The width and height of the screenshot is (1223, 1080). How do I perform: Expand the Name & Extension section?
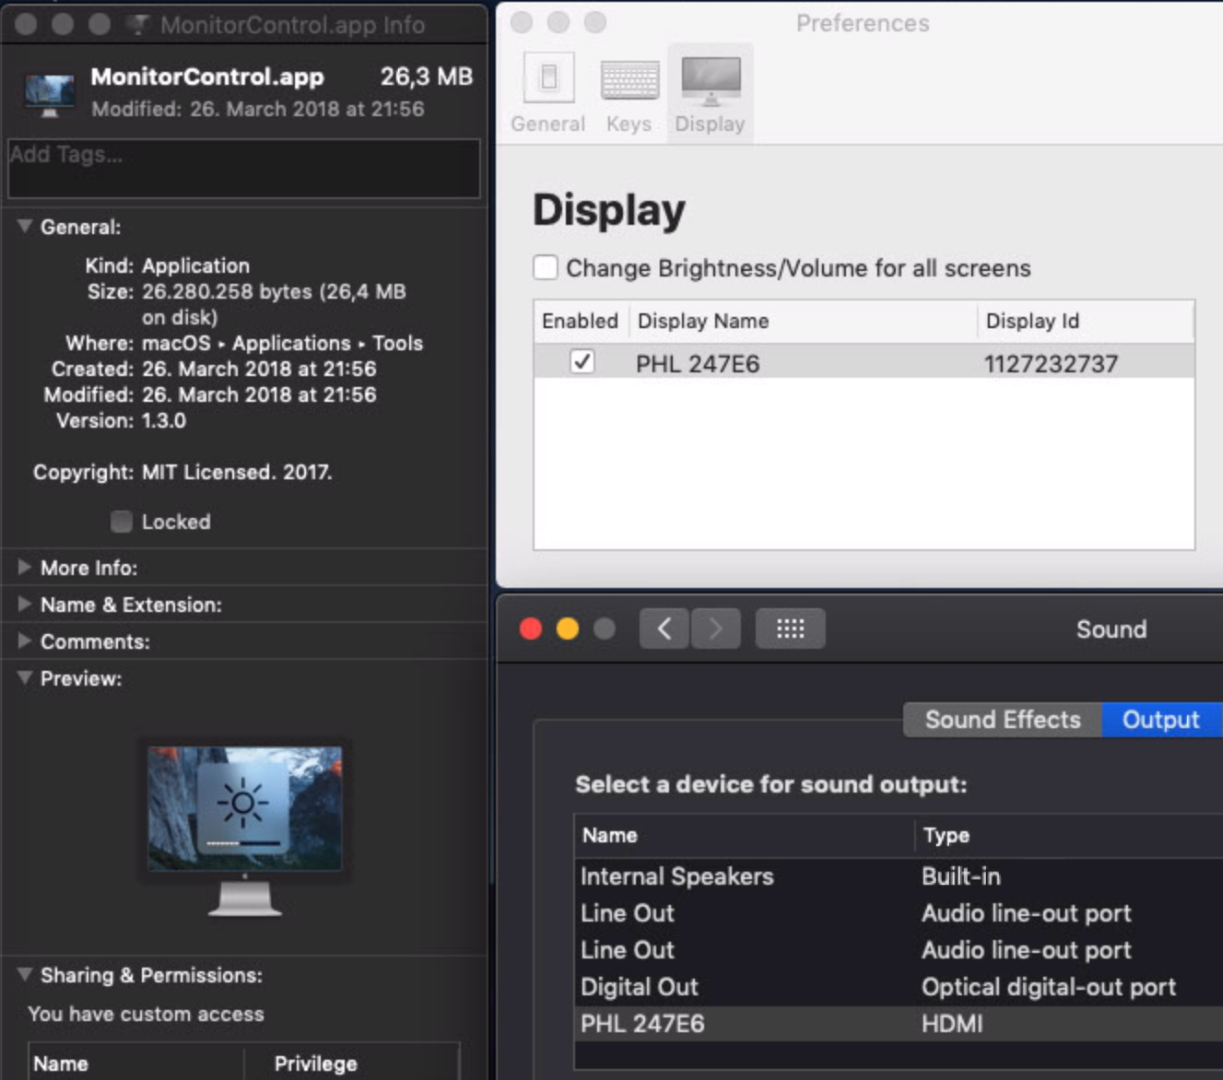[x=25, y=605]
